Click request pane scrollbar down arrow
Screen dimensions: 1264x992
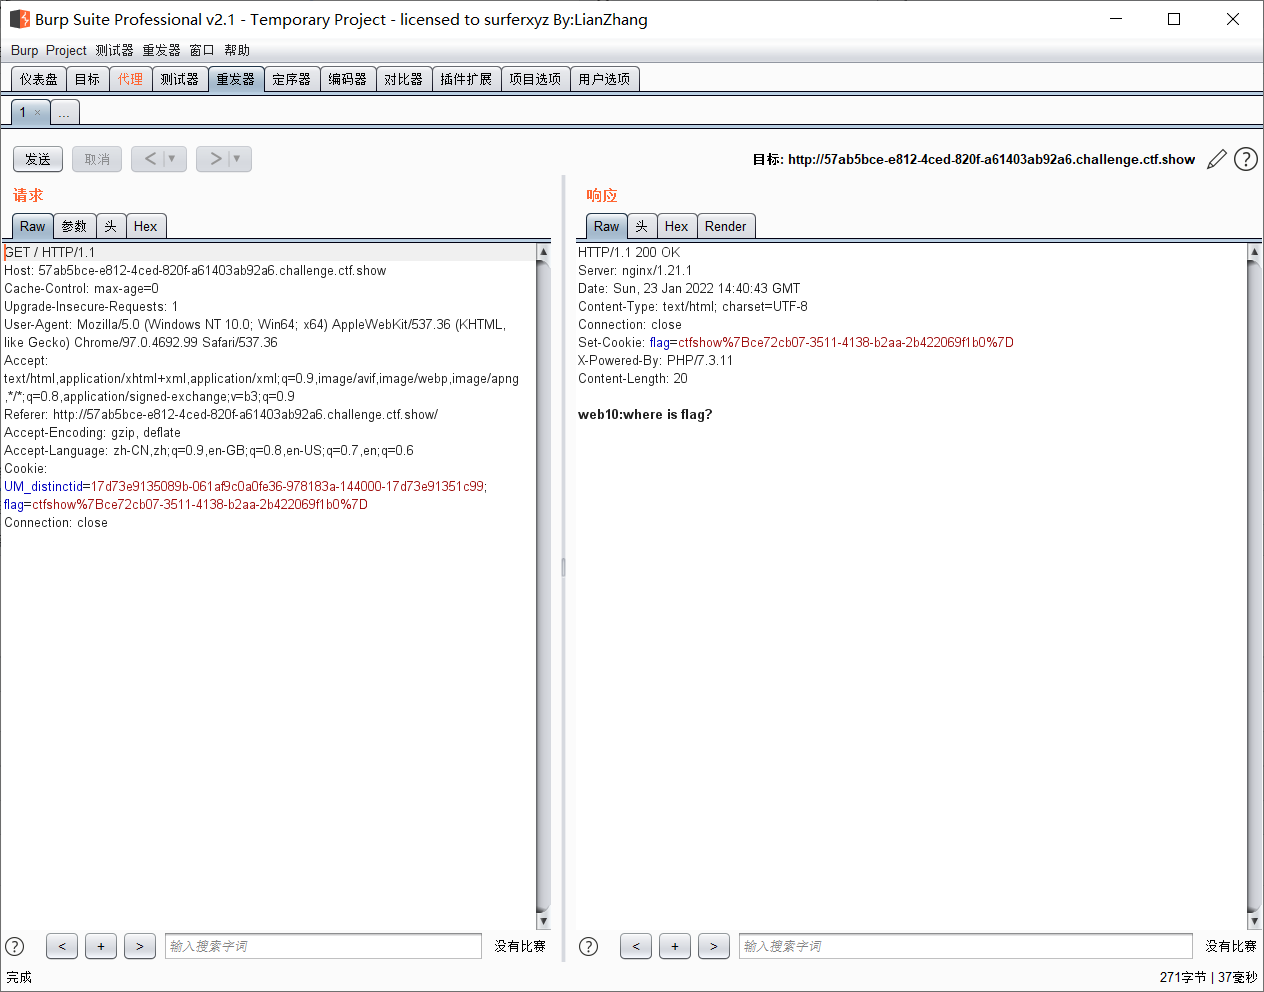pos(543,921)
